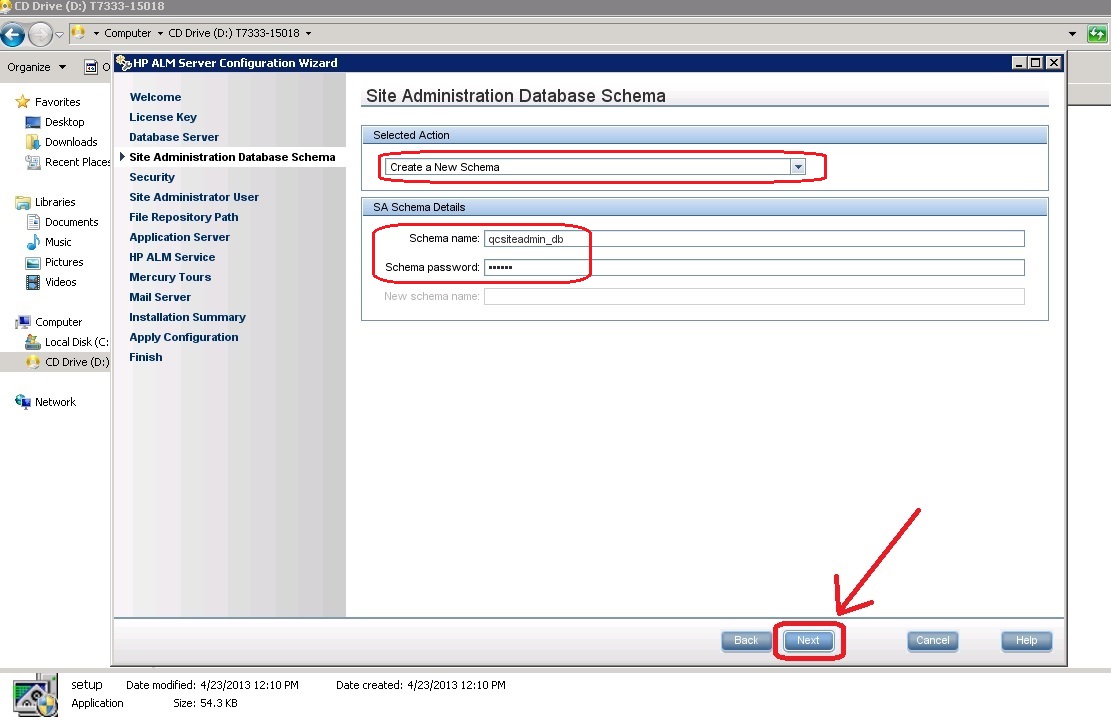Go to the Mail Server step

159,297
